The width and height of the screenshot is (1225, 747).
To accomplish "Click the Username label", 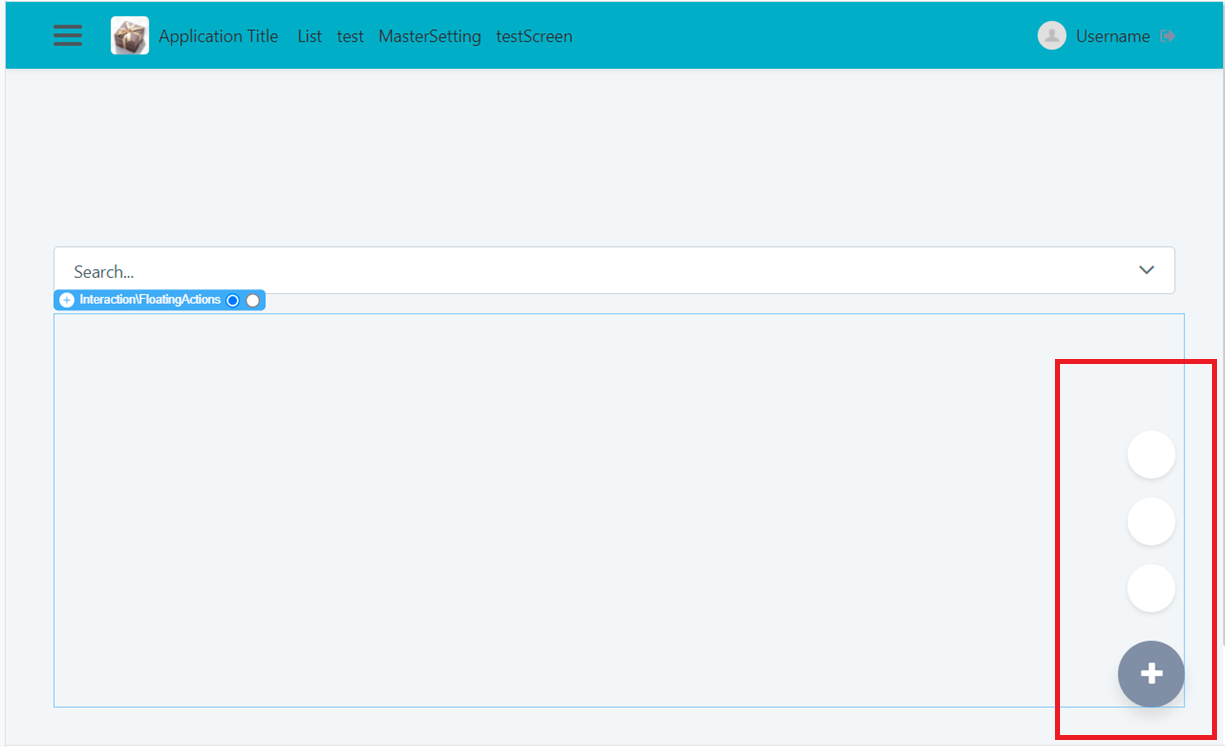I will 1113,36.
